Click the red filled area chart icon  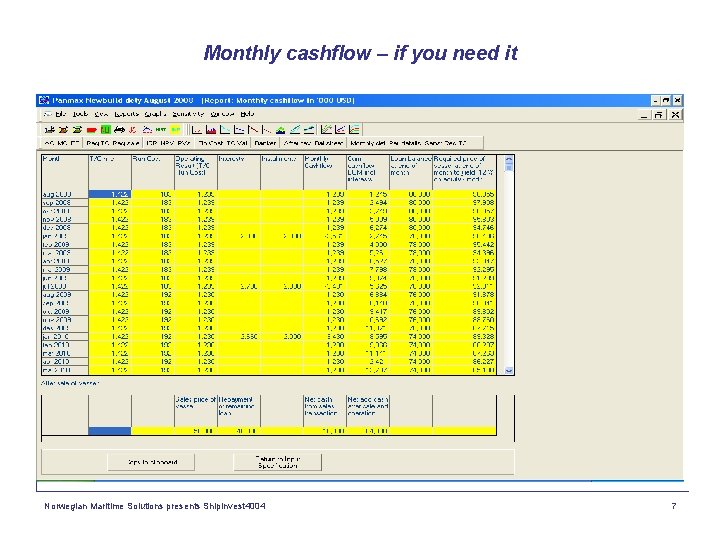pyautogui.click(x=211, y=130)
